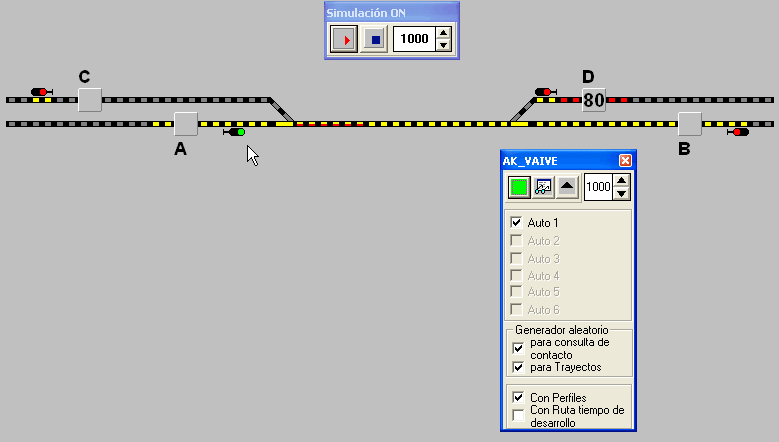779x442 pixels.
Task: Click the 'Simulación ON' title bar
Action: (391, 13)
